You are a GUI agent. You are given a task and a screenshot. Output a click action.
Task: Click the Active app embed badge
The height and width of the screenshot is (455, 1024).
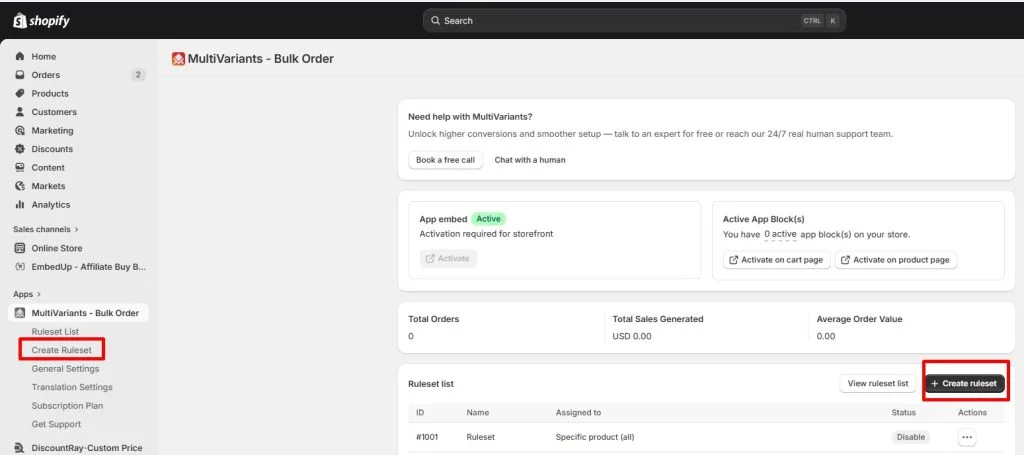489,219
